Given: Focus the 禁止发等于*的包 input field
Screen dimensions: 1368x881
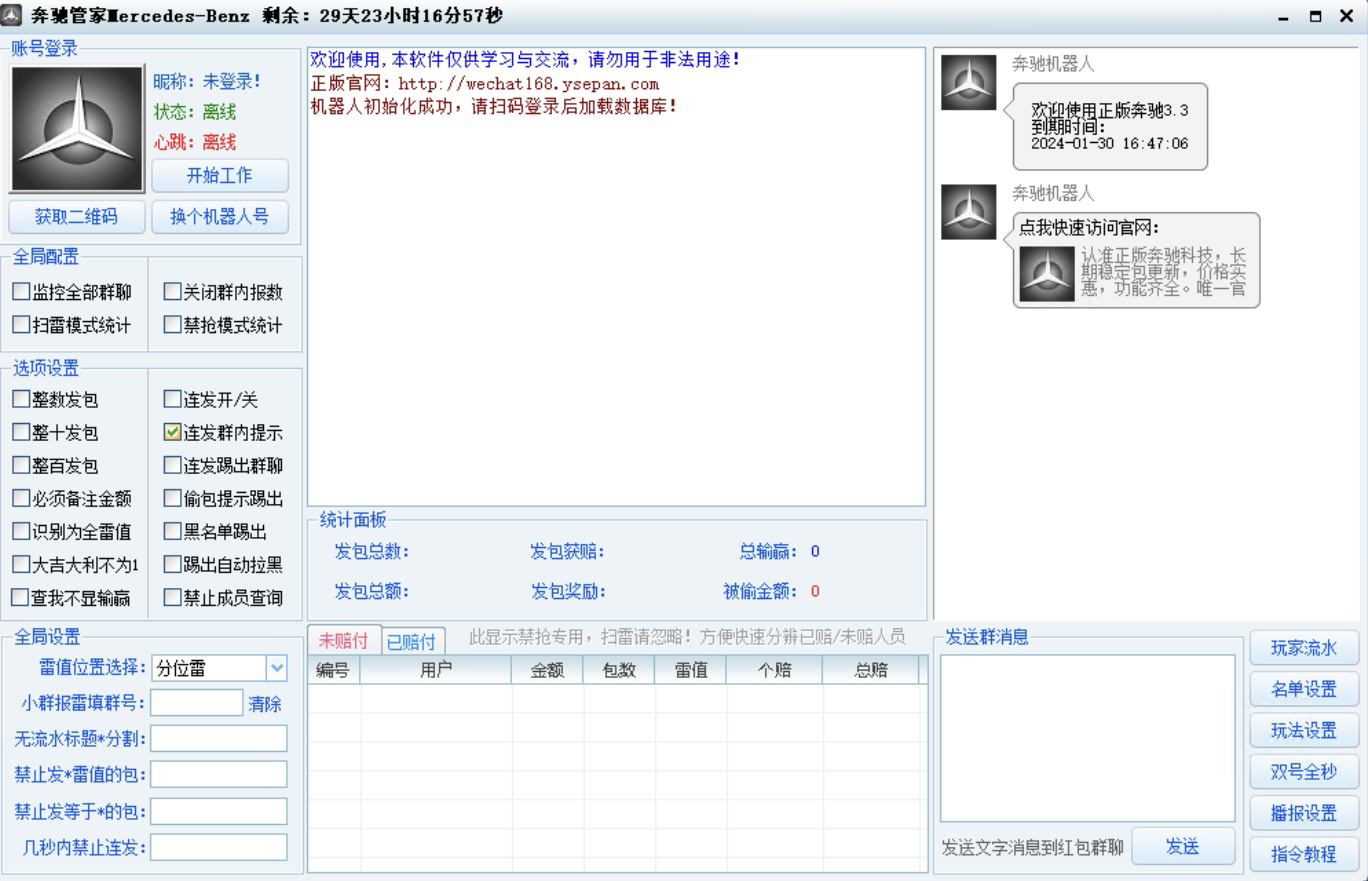Looking at the screenshot, I should (219, 811).
